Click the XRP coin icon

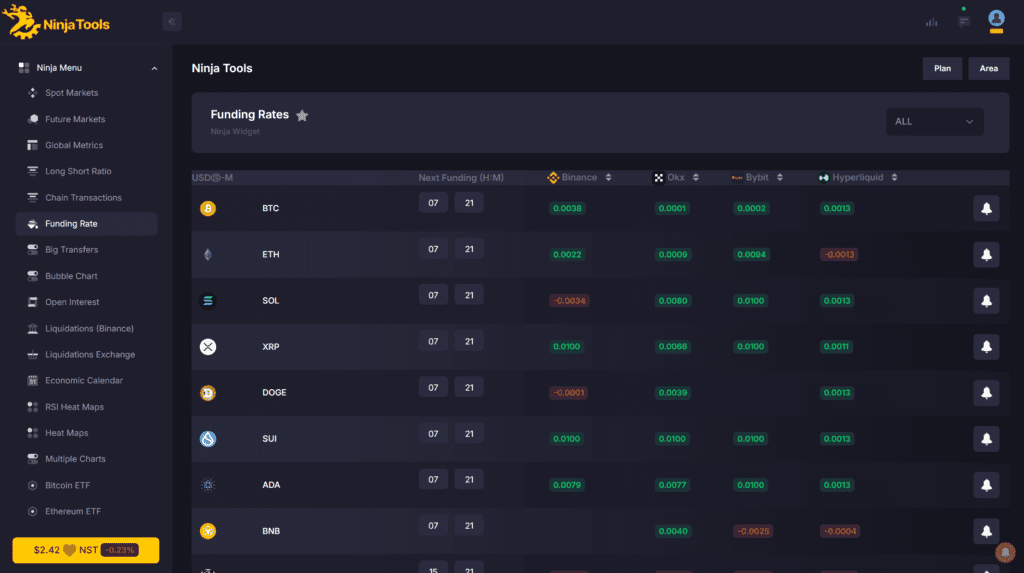click(208, 347)
